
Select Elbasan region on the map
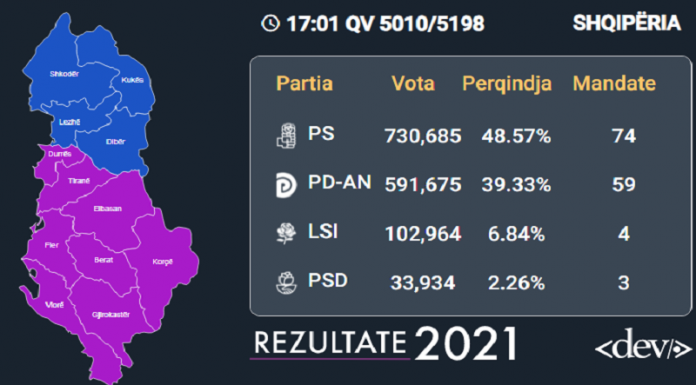(107, 211)
